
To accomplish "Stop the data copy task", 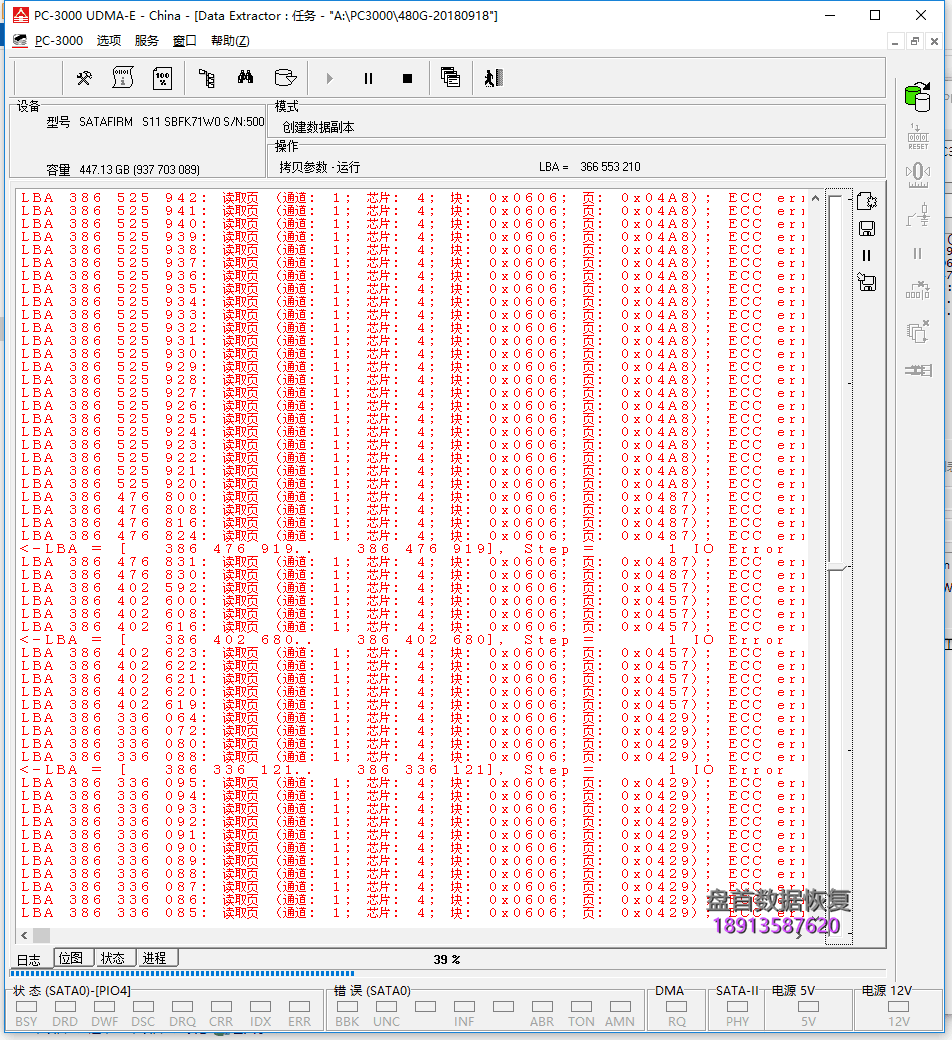I will (407, 78).
